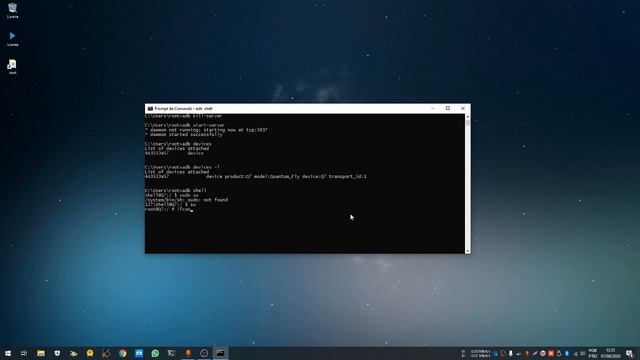Click the blue square app taskbar icon
640x360 pixels.
coord(139,353)
